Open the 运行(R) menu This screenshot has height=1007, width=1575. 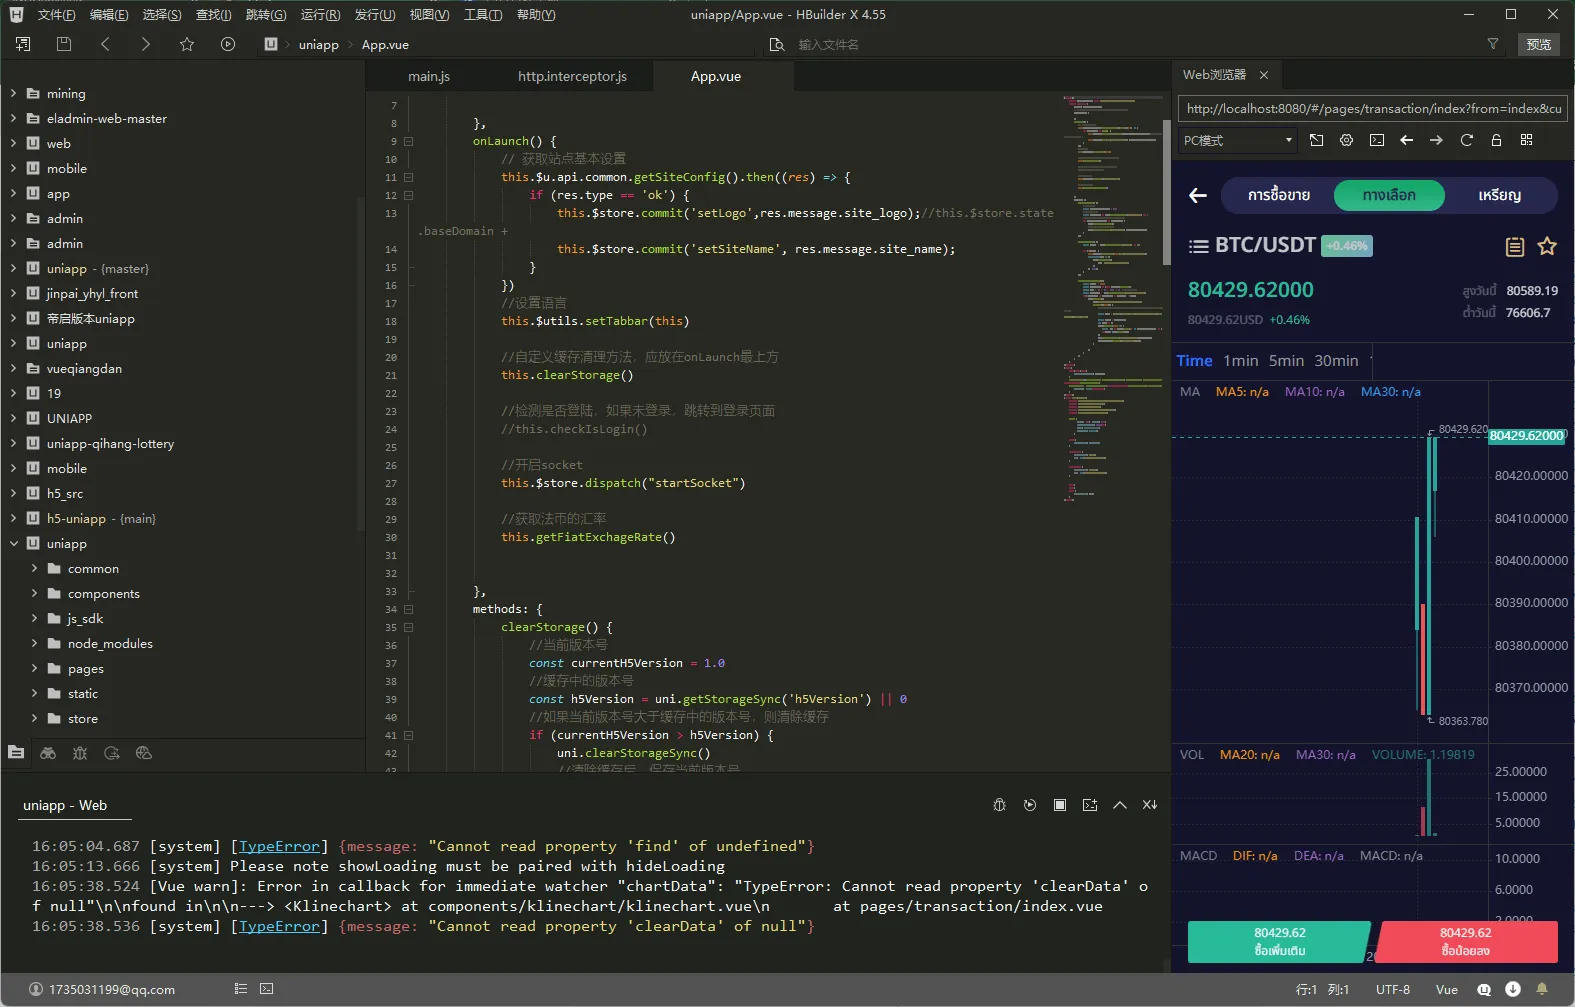click(x=320, y=14)
